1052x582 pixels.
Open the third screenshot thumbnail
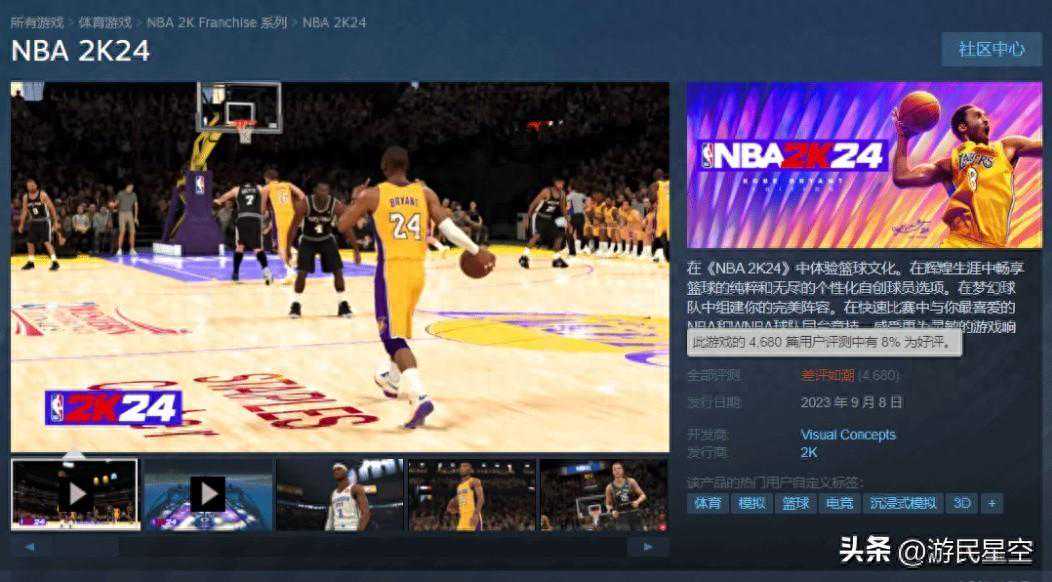coord(339,494)
